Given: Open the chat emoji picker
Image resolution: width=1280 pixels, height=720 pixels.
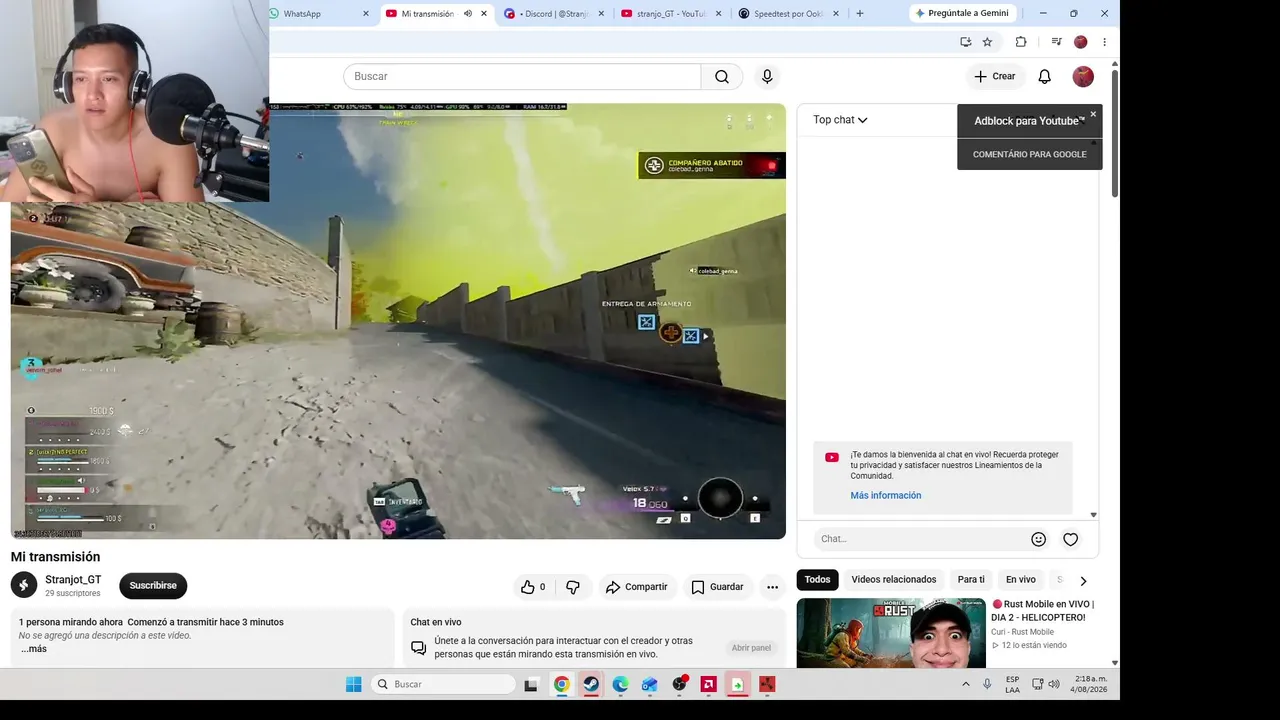Looking at the screenshot, I should click(x=1038, y=539).
